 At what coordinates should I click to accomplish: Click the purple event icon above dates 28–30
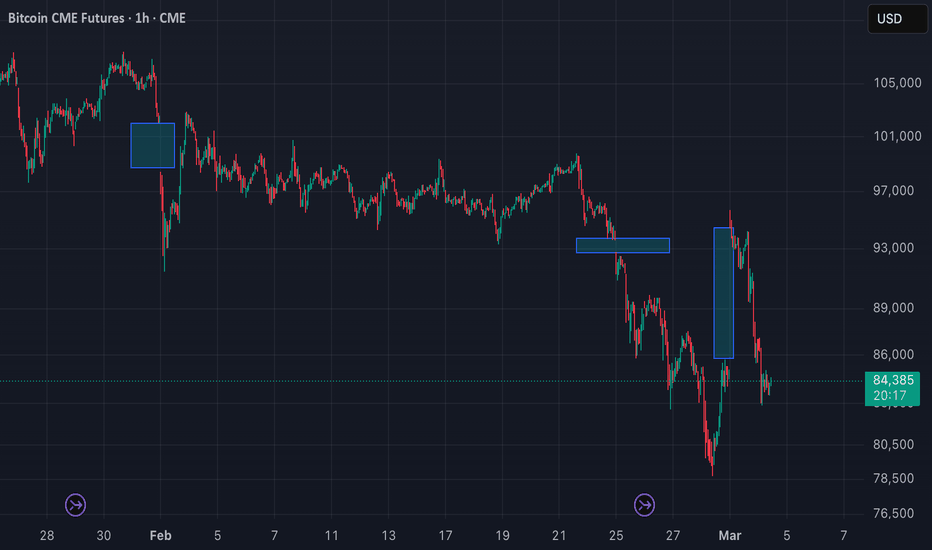coord(75,505)
